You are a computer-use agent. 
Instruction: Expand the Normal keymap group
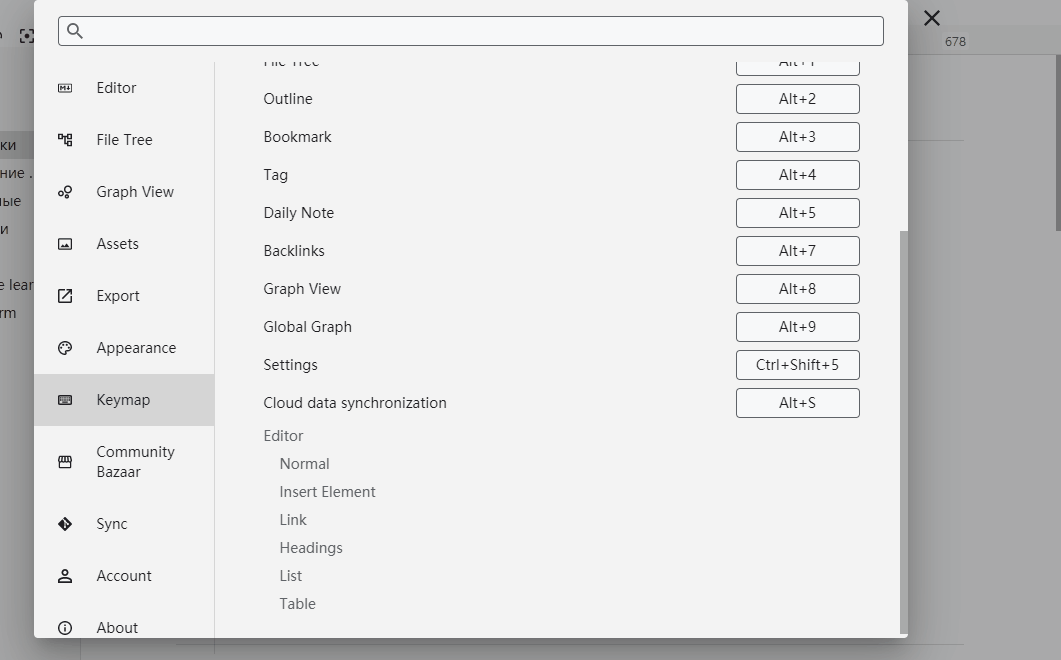click(x=304, y=464)
